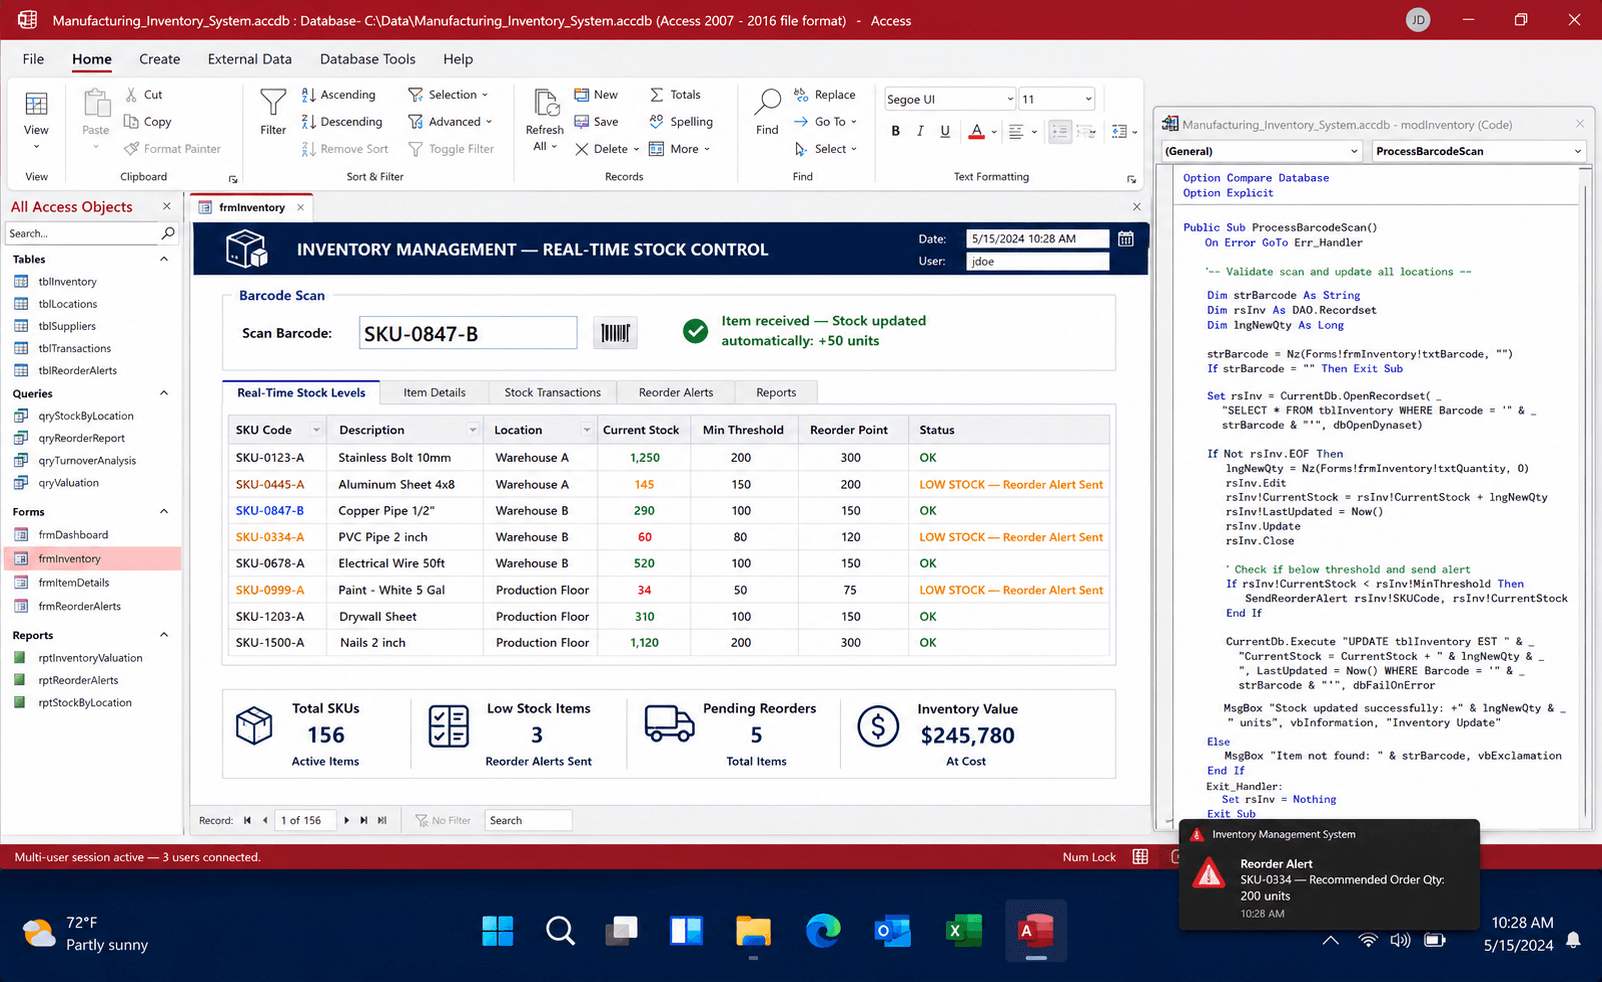Open Microsoft Edge from the taskbar
Image resolution: width=1602 pixels, height=982 pixels.
(823, 931)
